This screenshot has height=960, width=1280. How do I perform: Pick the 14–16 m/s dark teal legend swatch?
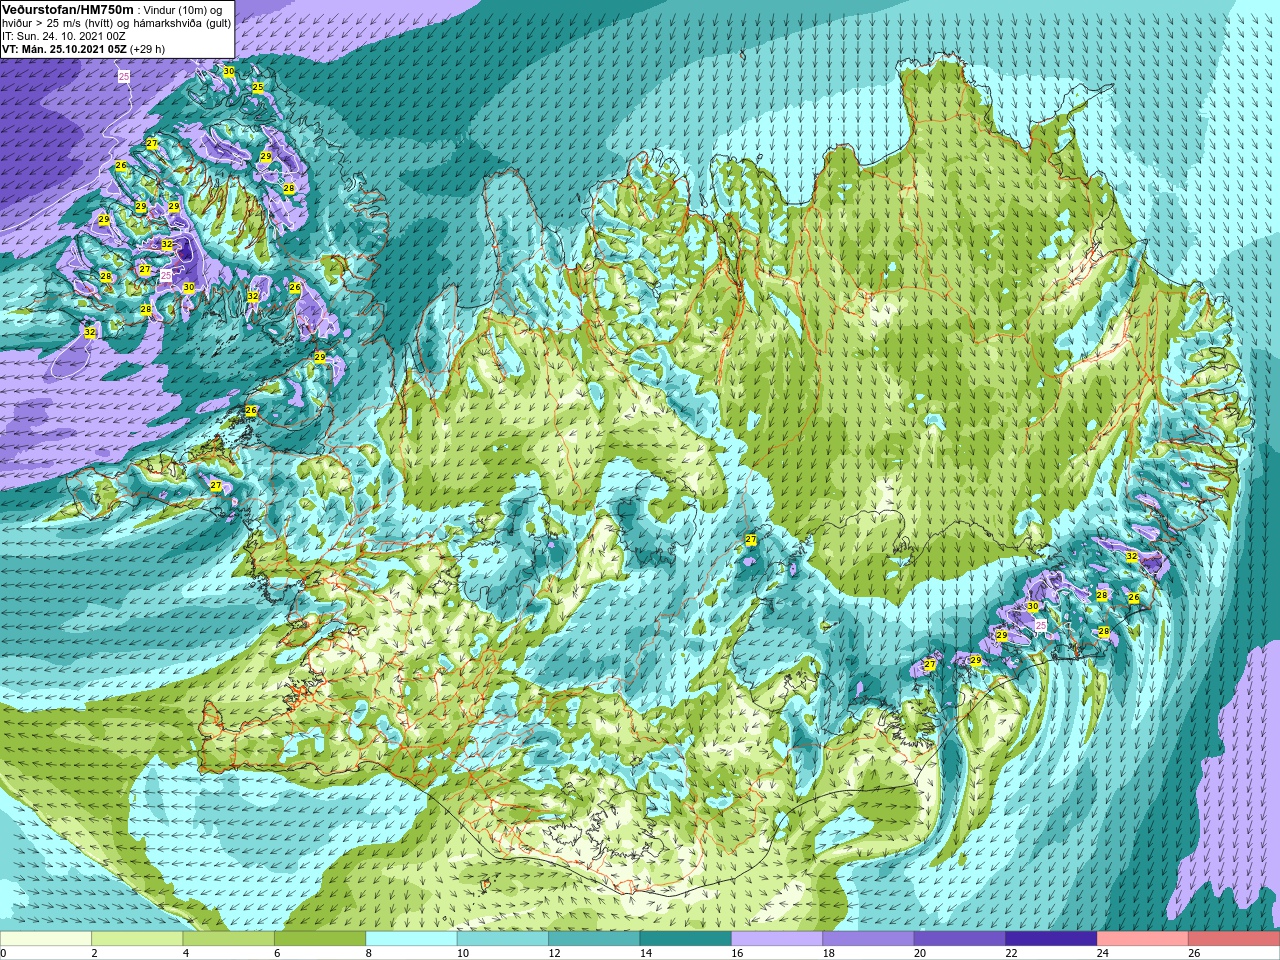click(686, 938)
